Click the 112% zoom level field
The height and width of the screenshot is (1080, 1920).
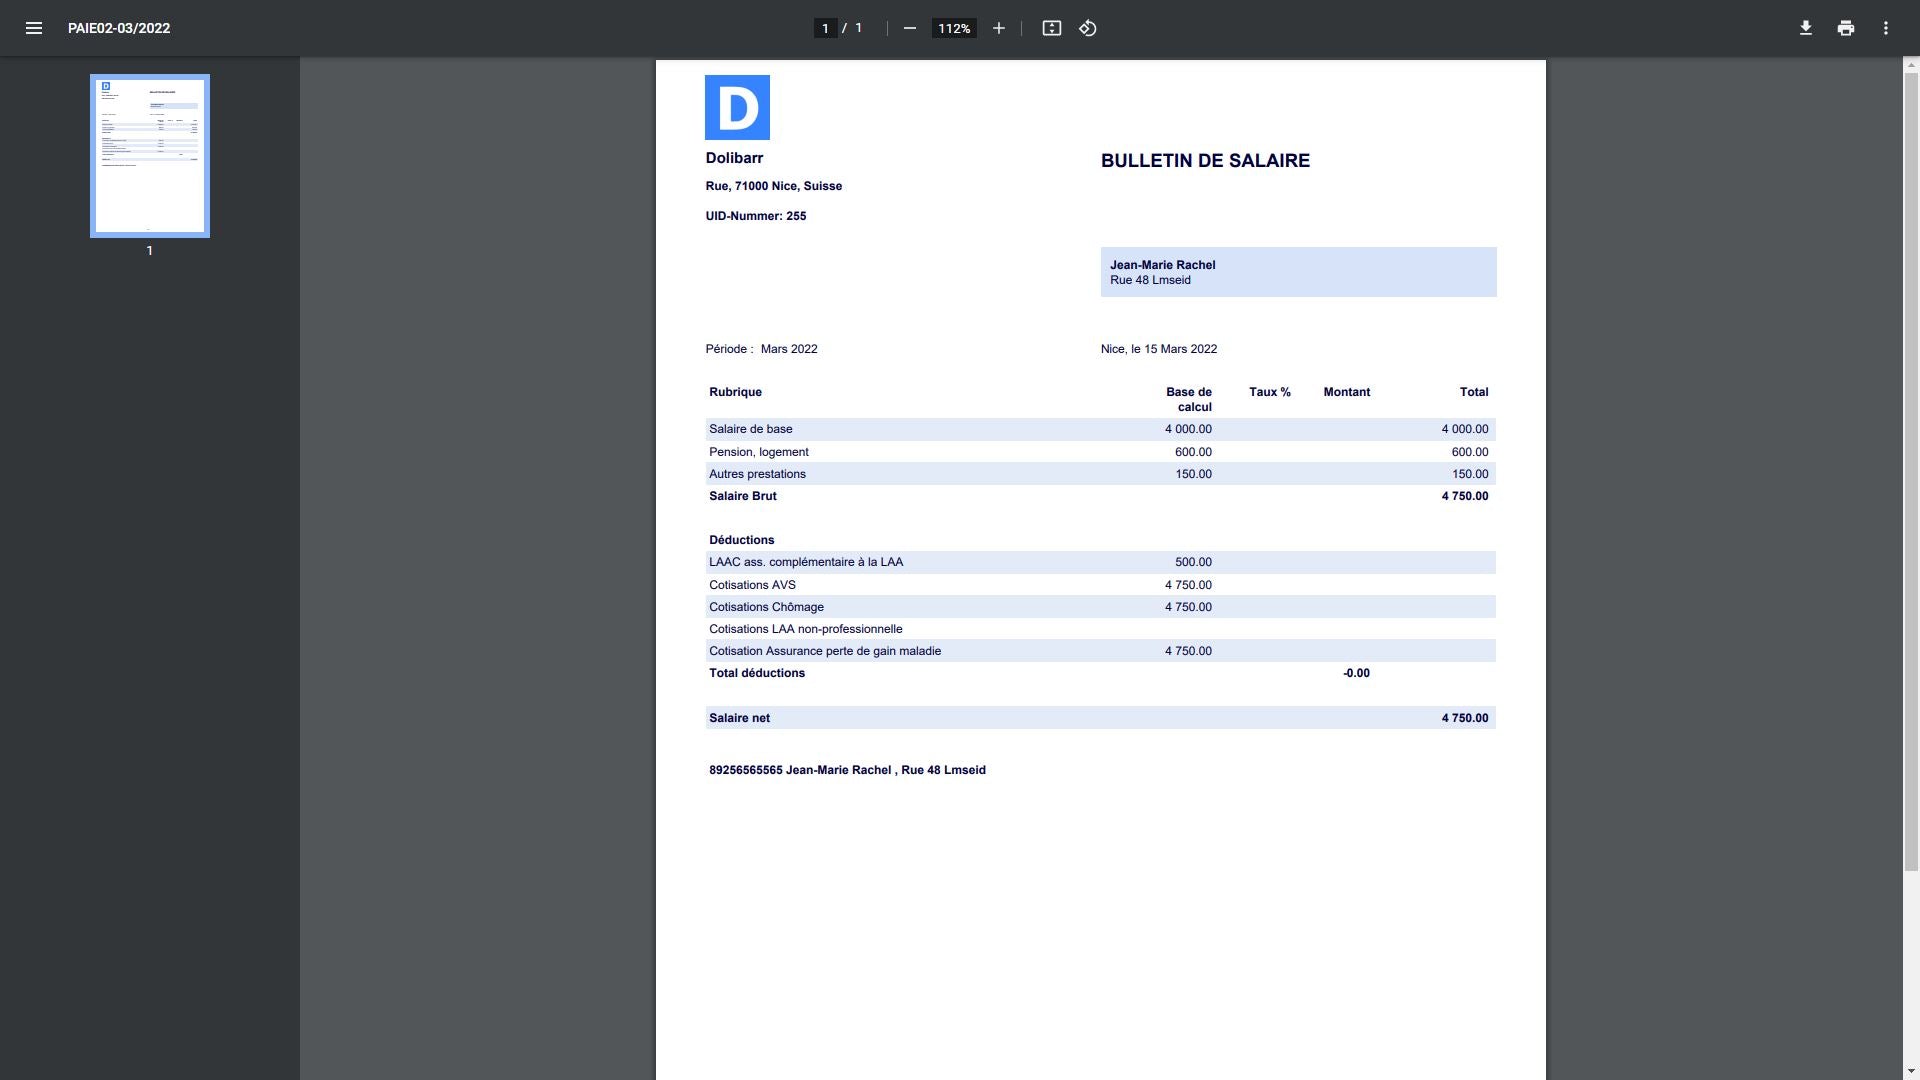click(x=953, y=28)
